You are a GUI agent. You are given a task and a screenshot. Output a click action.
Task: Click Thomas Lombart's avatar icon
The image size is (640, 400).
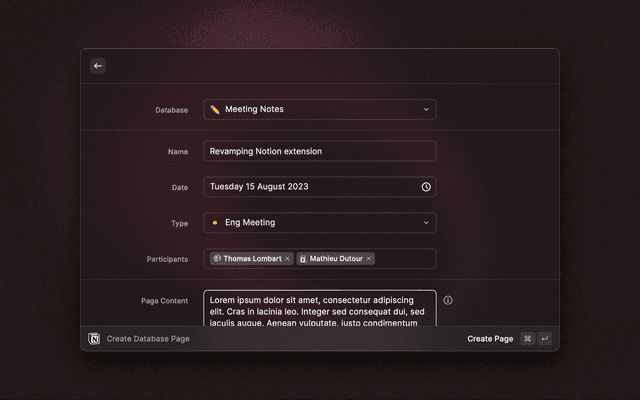pos(216,259)
